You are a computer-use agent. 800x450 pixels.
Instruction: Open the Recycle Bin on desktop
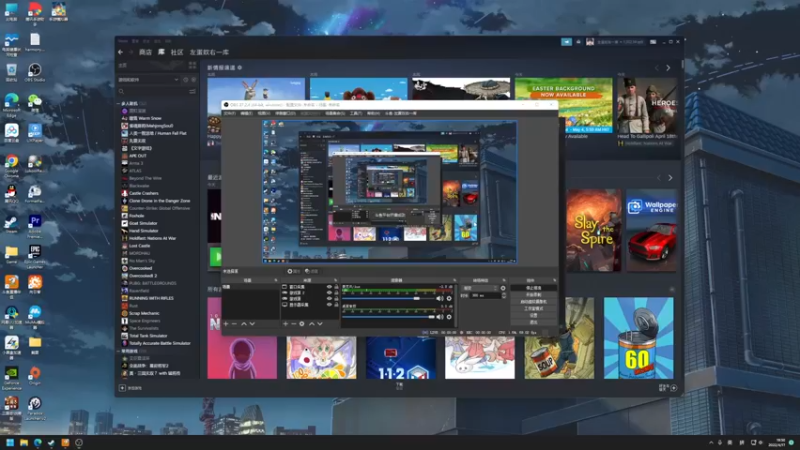click(11, 71)
